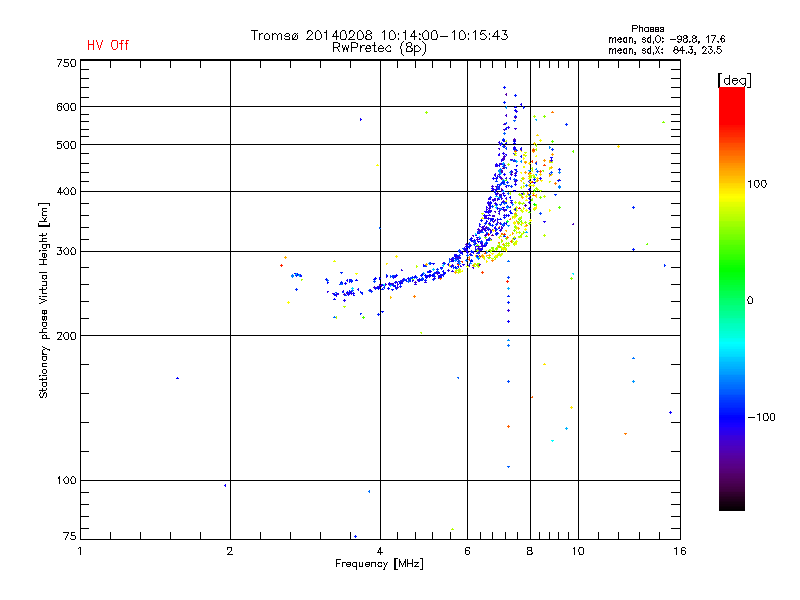Click the 750 tick on height axis
This screenshot has width=800, height=600.
tap(66, 62)
